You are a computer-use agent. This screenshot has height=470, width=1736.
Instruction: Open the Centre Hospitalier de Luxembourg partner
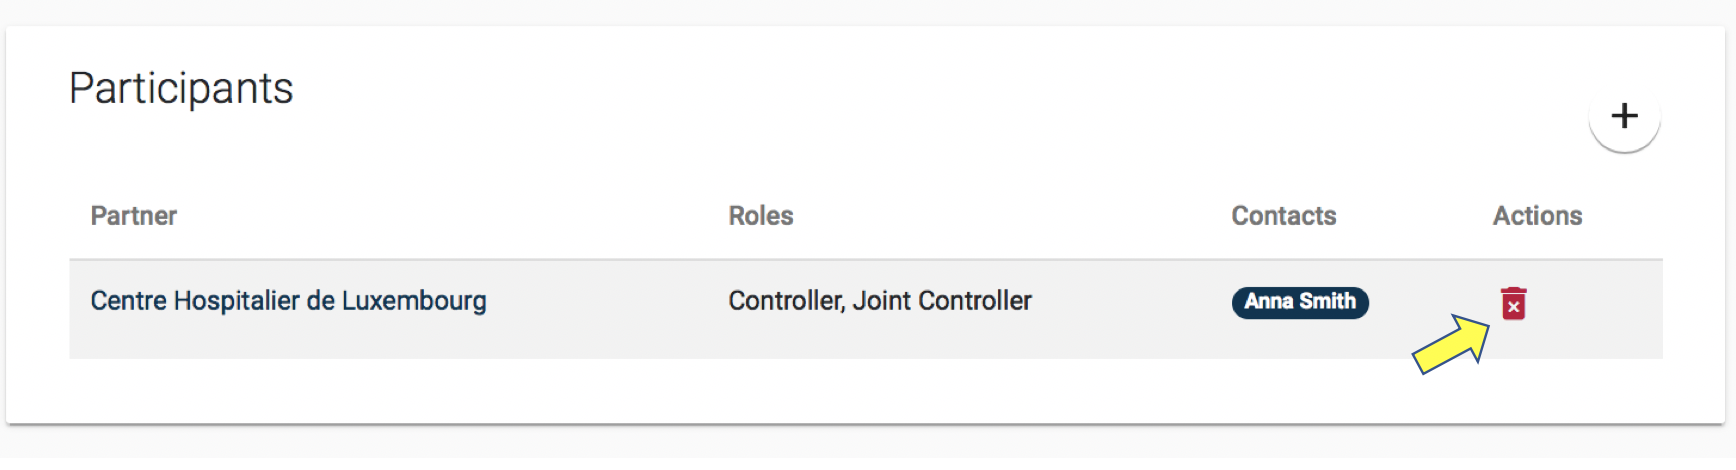pos(288,301)
